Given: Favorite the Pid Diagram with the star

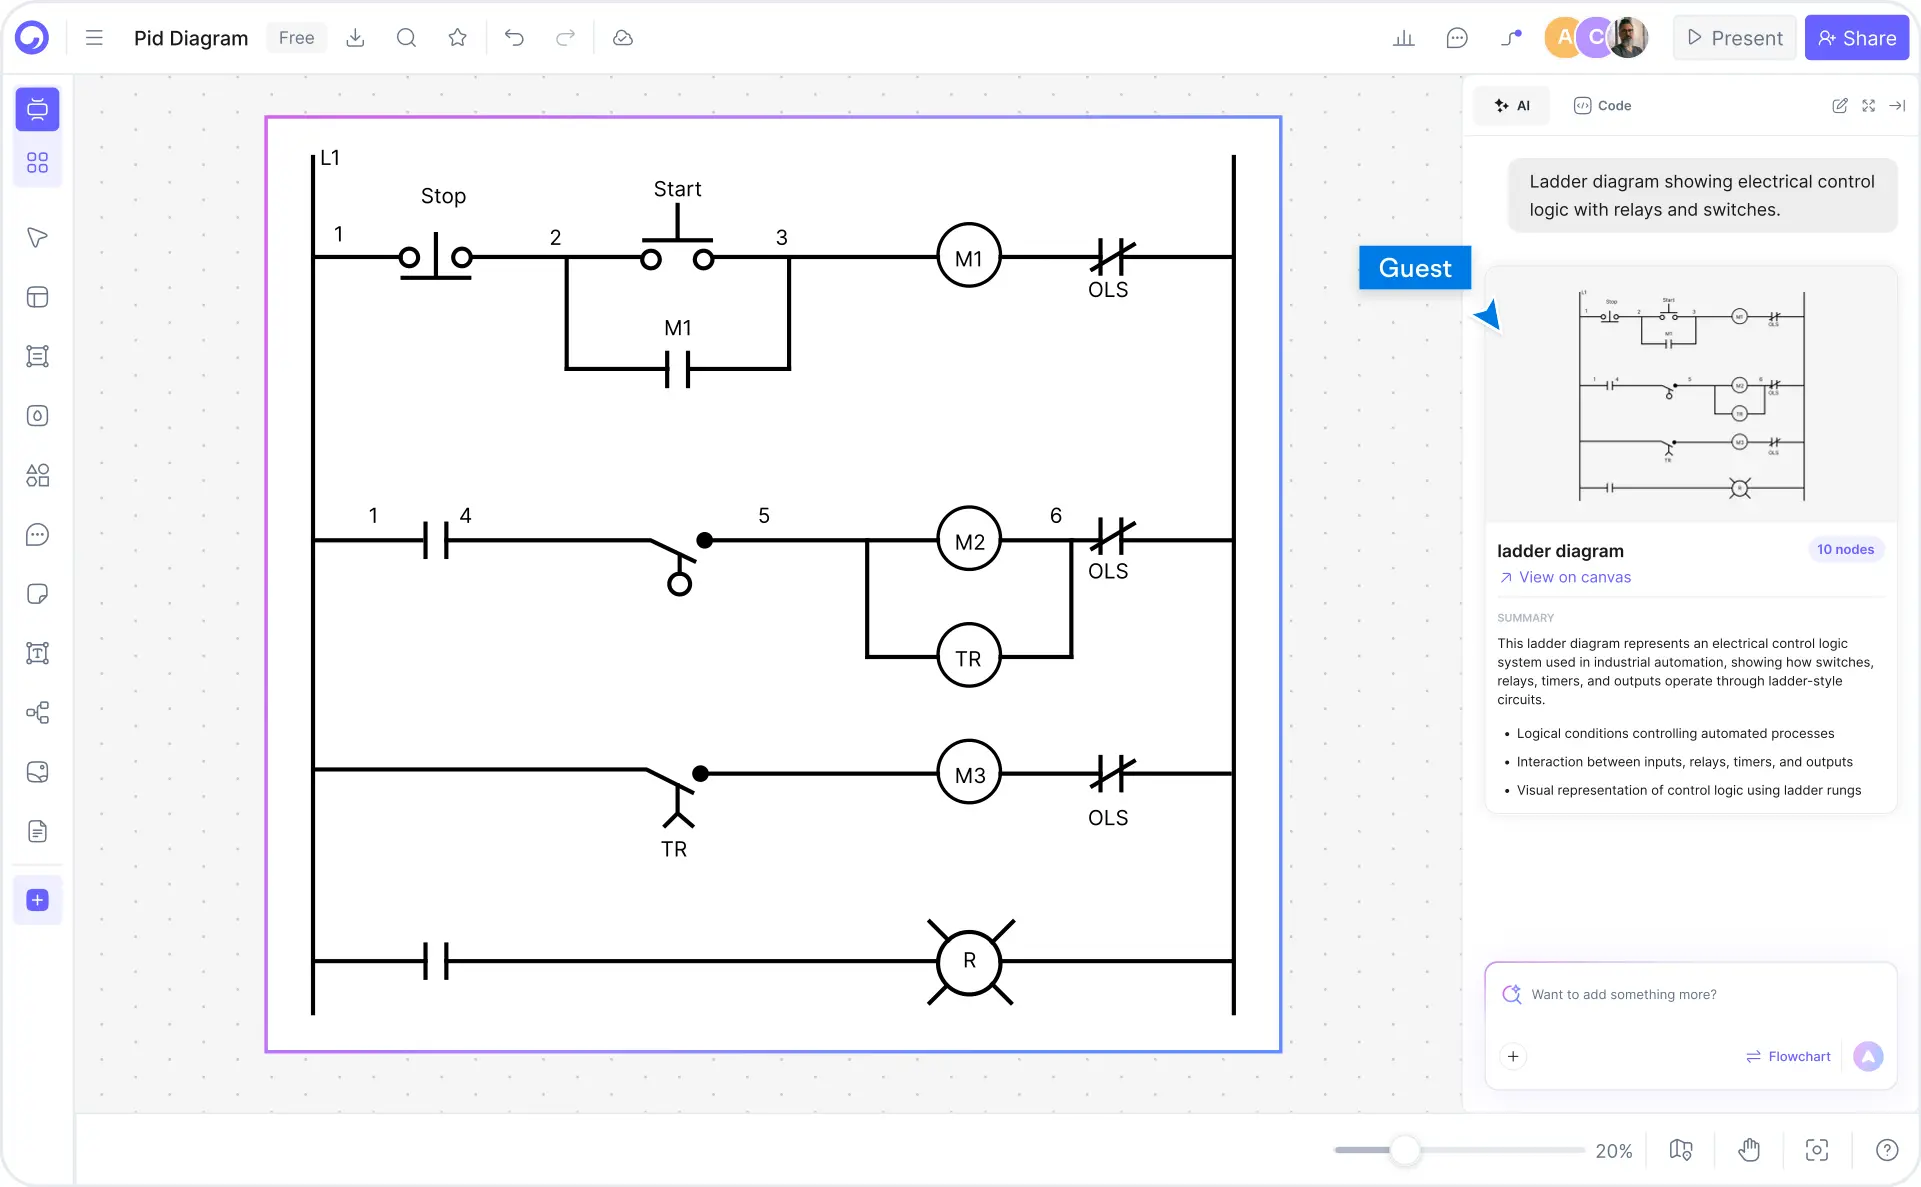Looking at the screenshot, I should click(457, 37).
